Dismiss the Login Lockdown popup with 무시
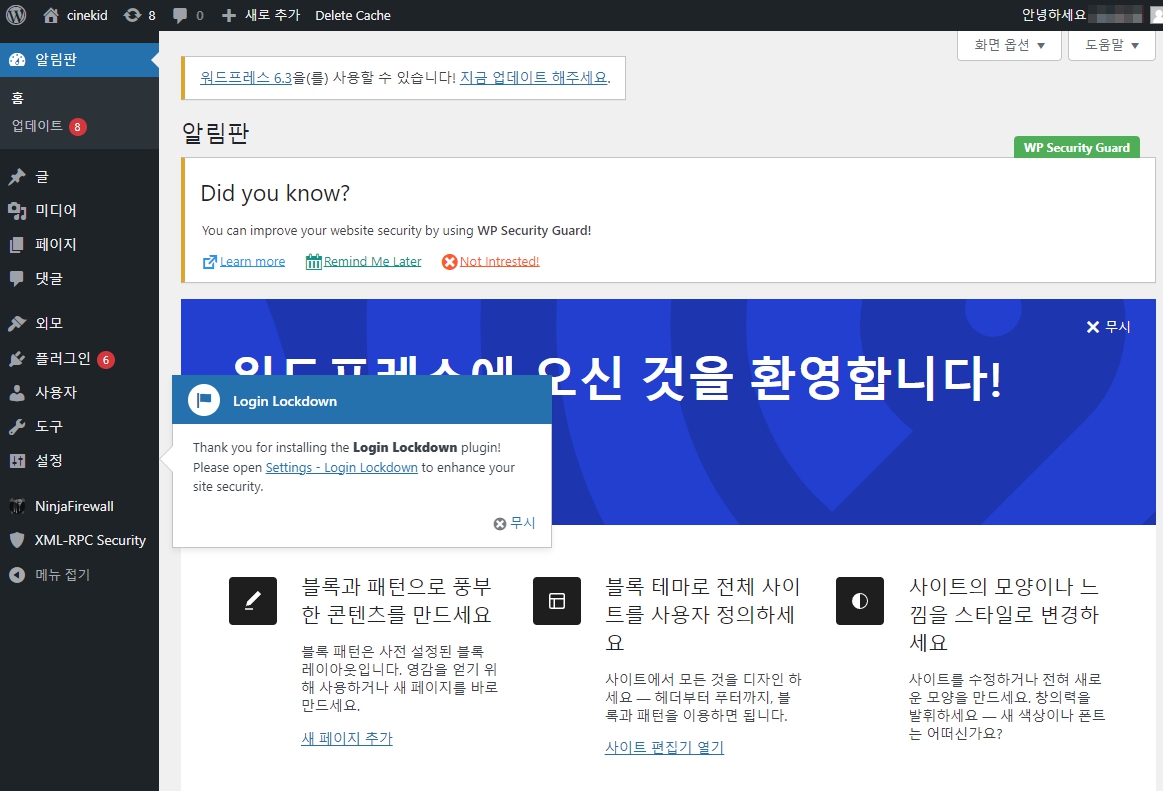 515,523
